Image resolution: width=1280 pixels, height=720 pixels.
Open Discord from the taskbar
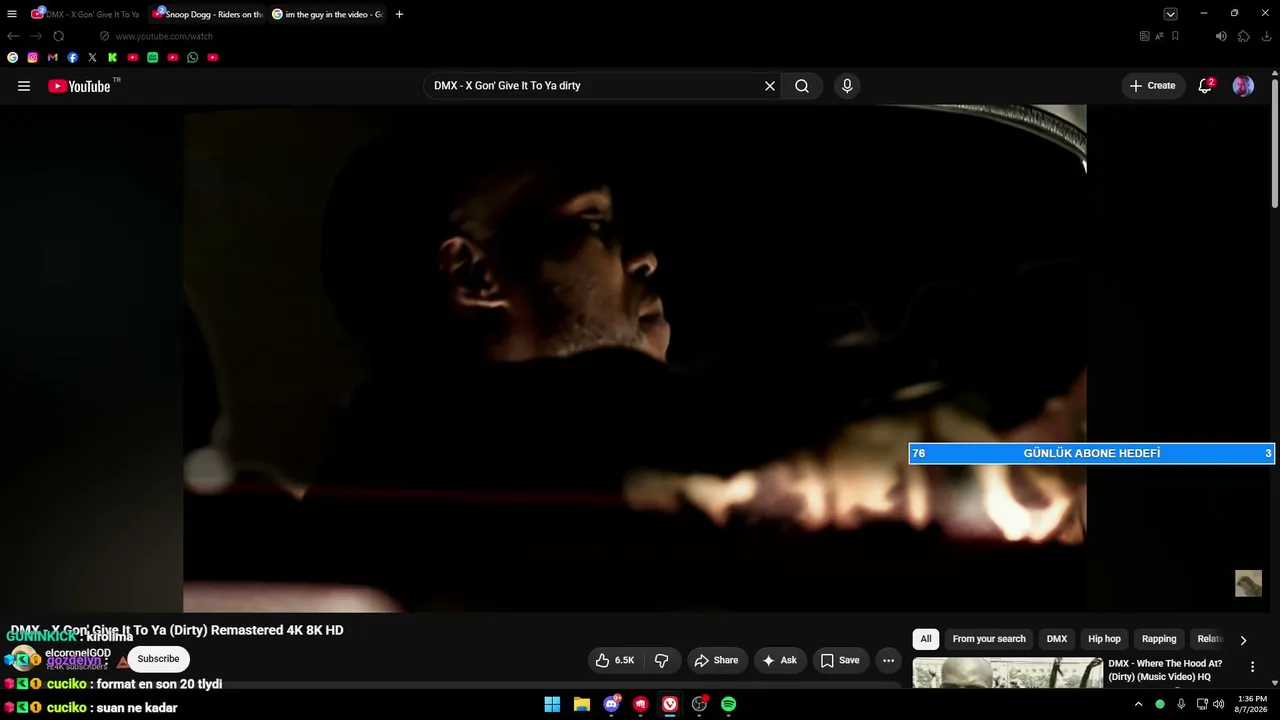click(x=611, y=704)
